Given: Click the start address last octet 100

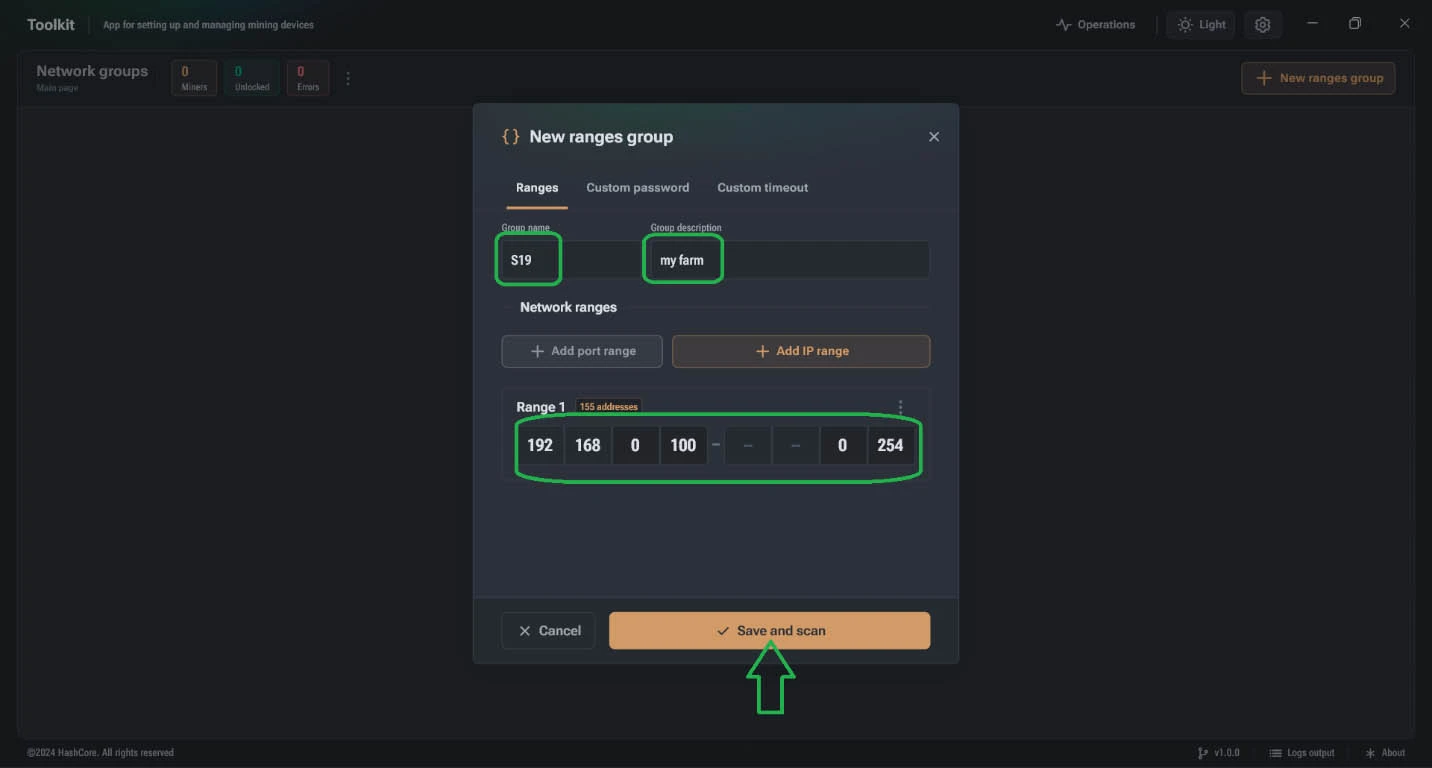Looking at the screenshot, I should 683,445.
